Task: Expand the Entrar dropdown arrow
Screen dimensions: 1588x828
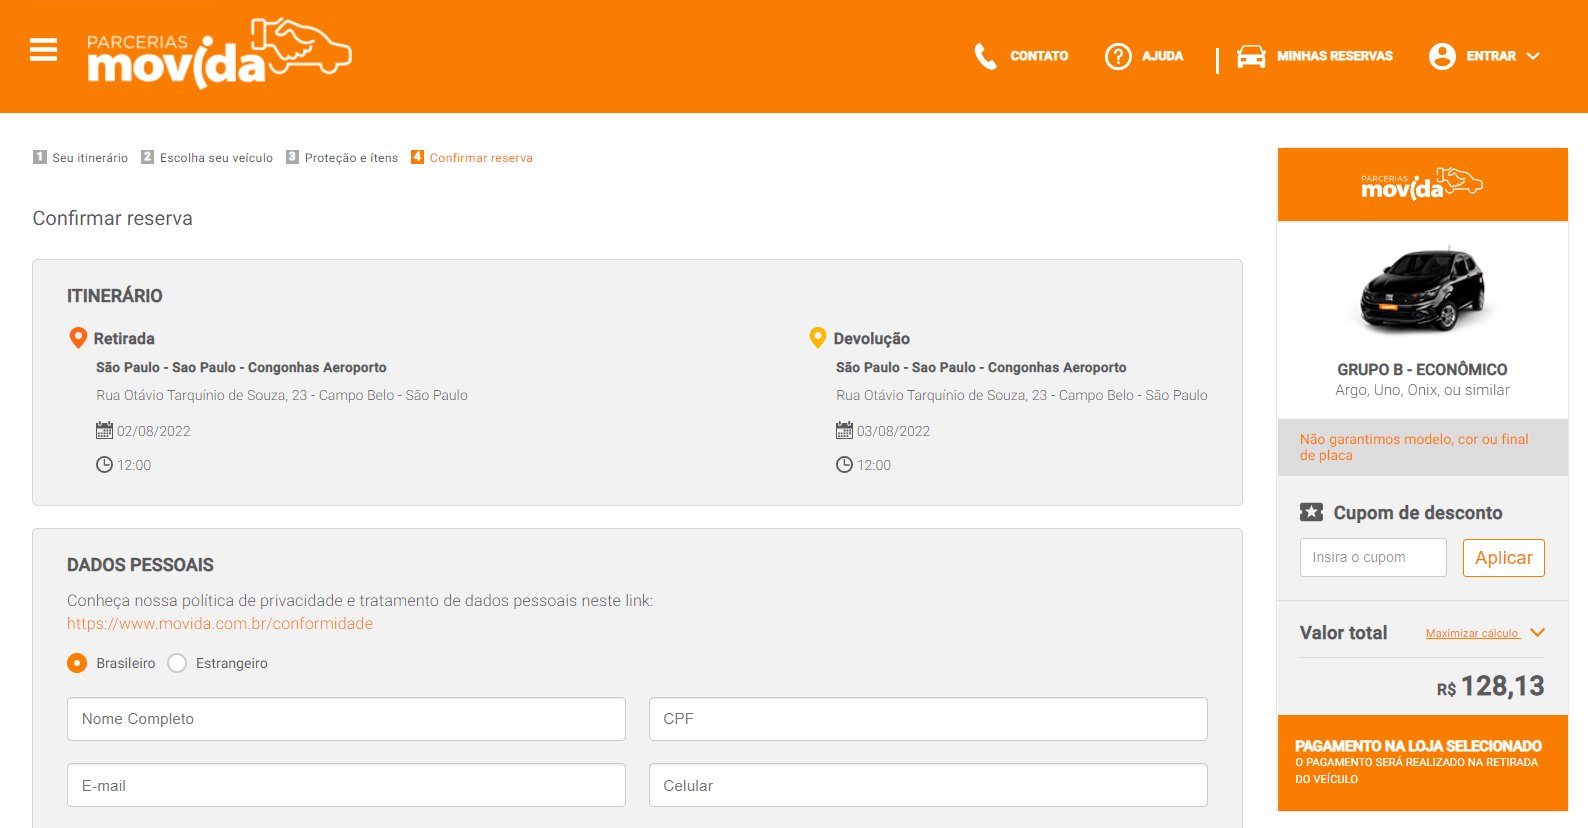Action: click(x=1533, y=56)
